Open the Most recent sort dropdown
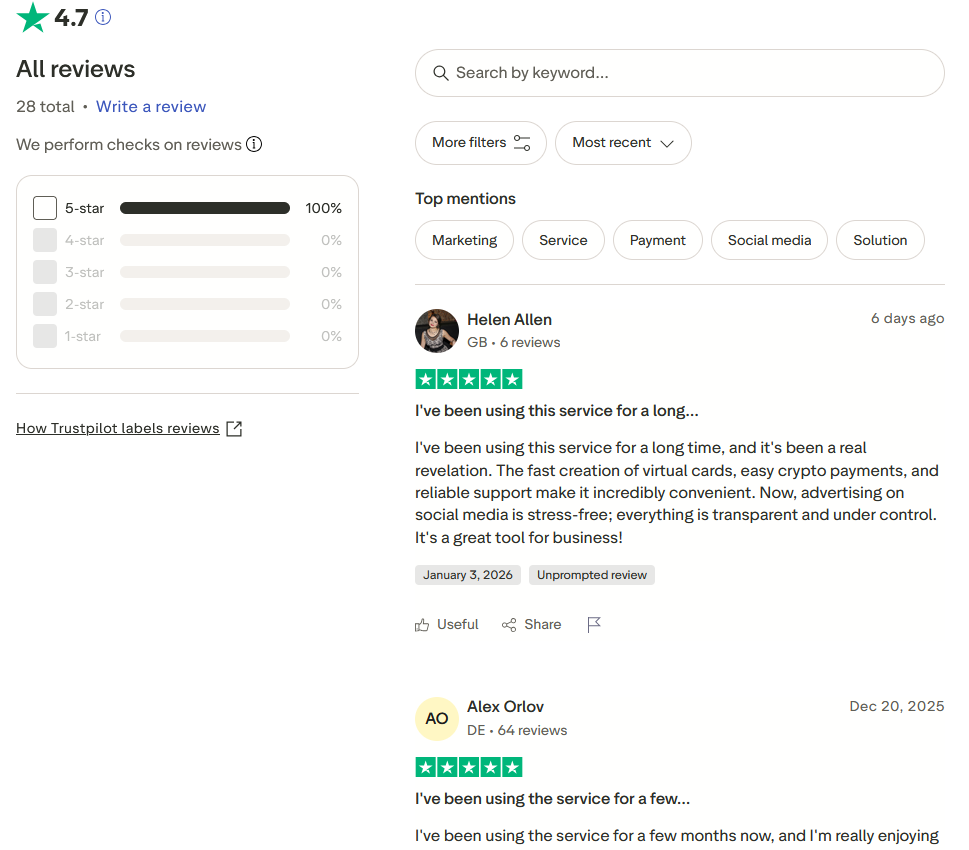 pos(623,143)
